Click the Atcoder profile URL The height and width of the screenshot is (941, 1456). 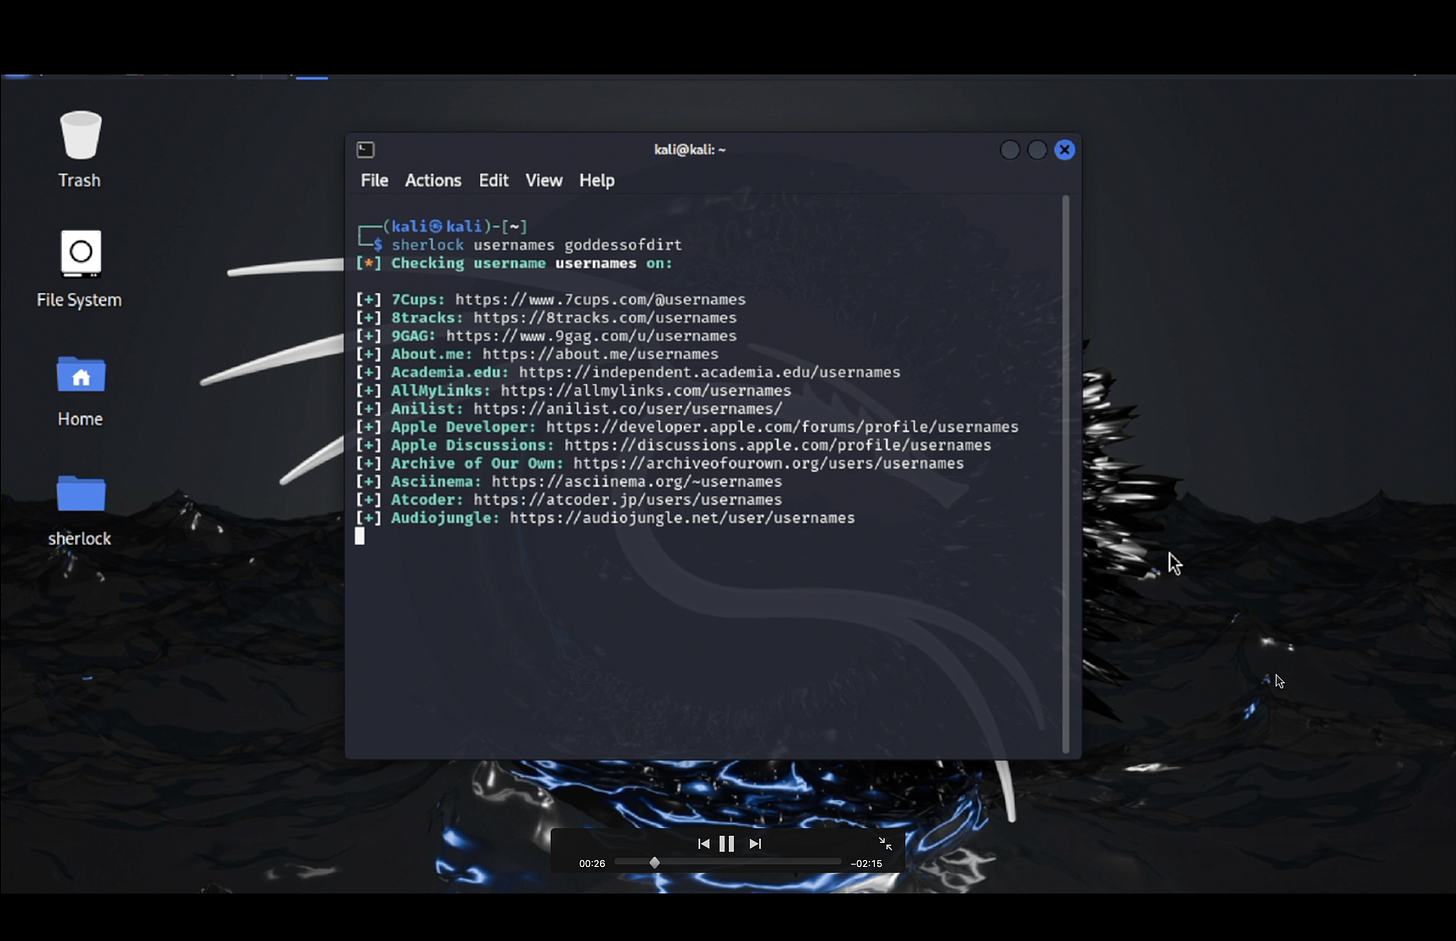[x=628, y=500]
